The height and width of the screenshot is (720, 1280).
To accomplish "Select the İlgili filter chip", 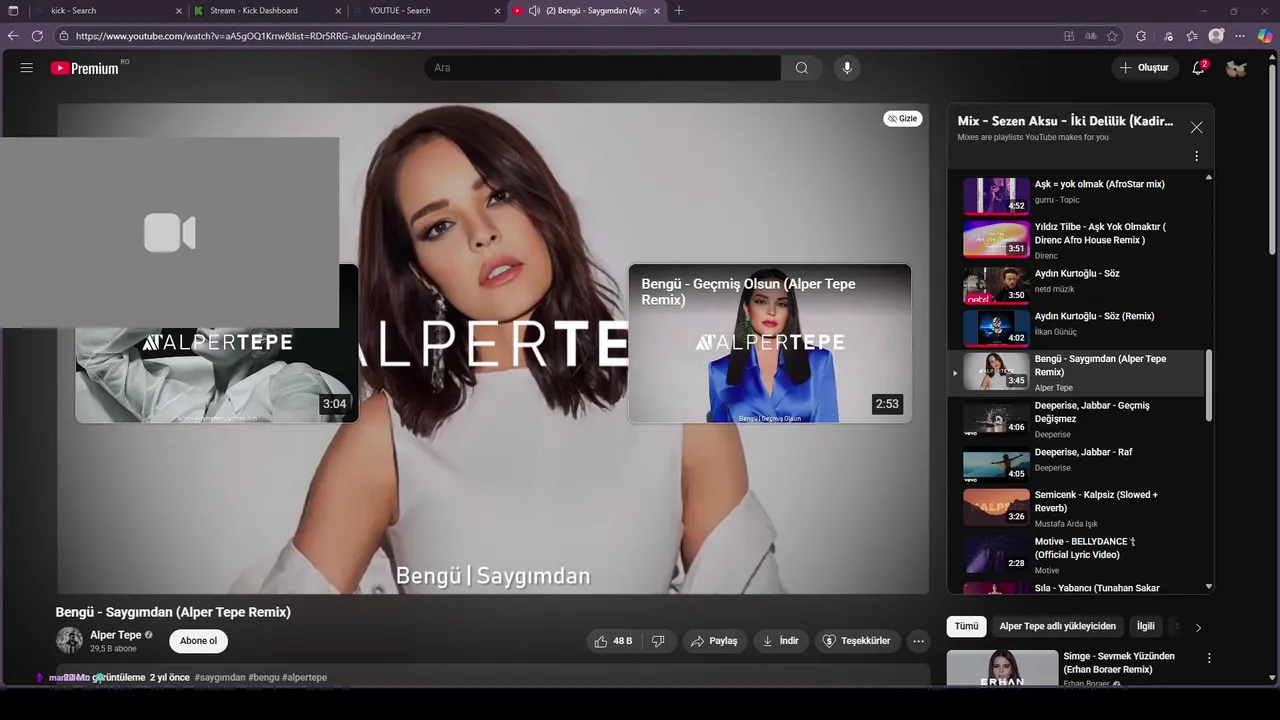I will tap(1145, 626).
